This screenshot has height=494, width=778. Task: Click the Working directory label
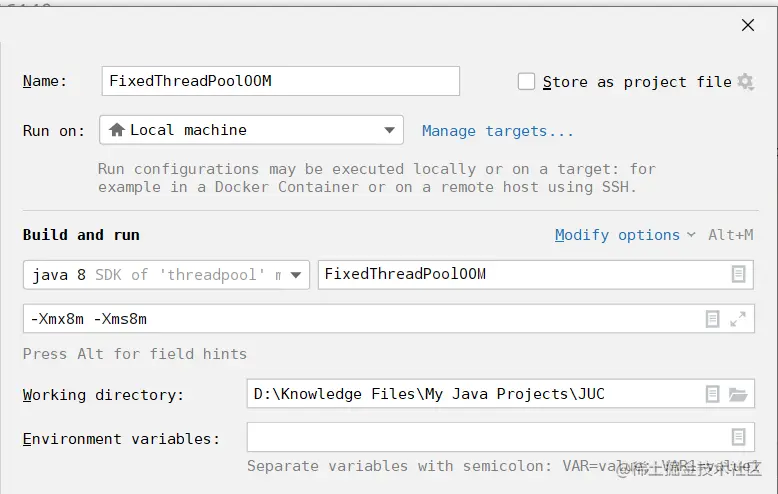coord(103,395)
